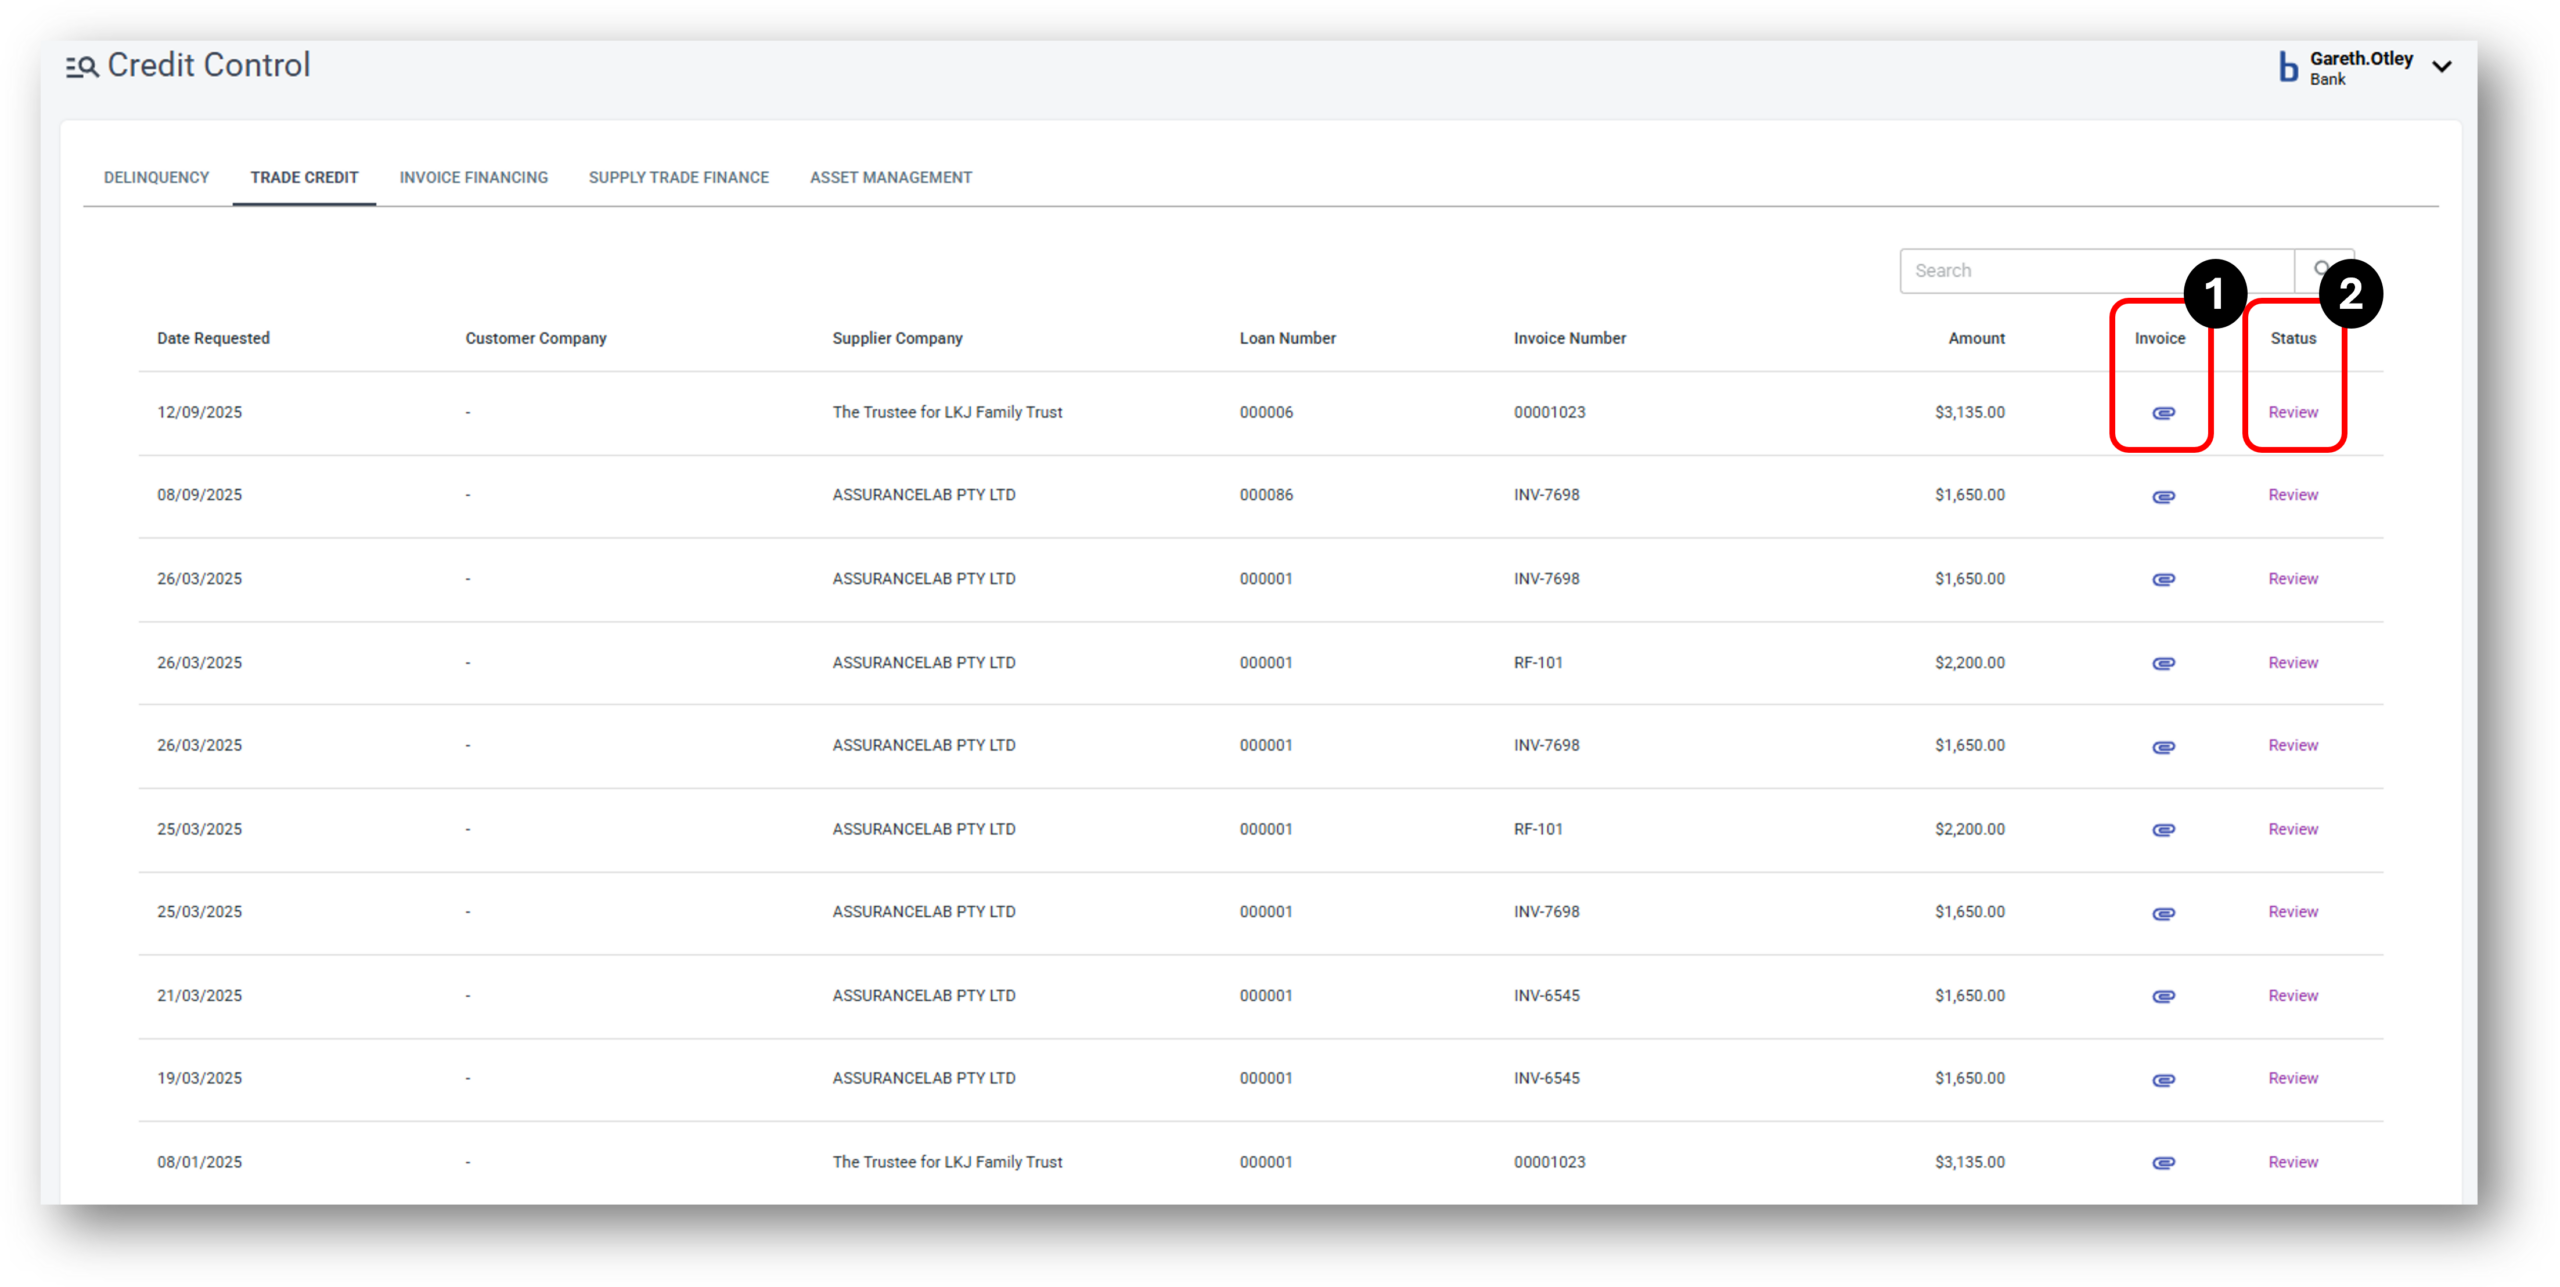The image size is (2560, 1287).
Task: Select the Supply Trade Finance tab
Action: 679,177
